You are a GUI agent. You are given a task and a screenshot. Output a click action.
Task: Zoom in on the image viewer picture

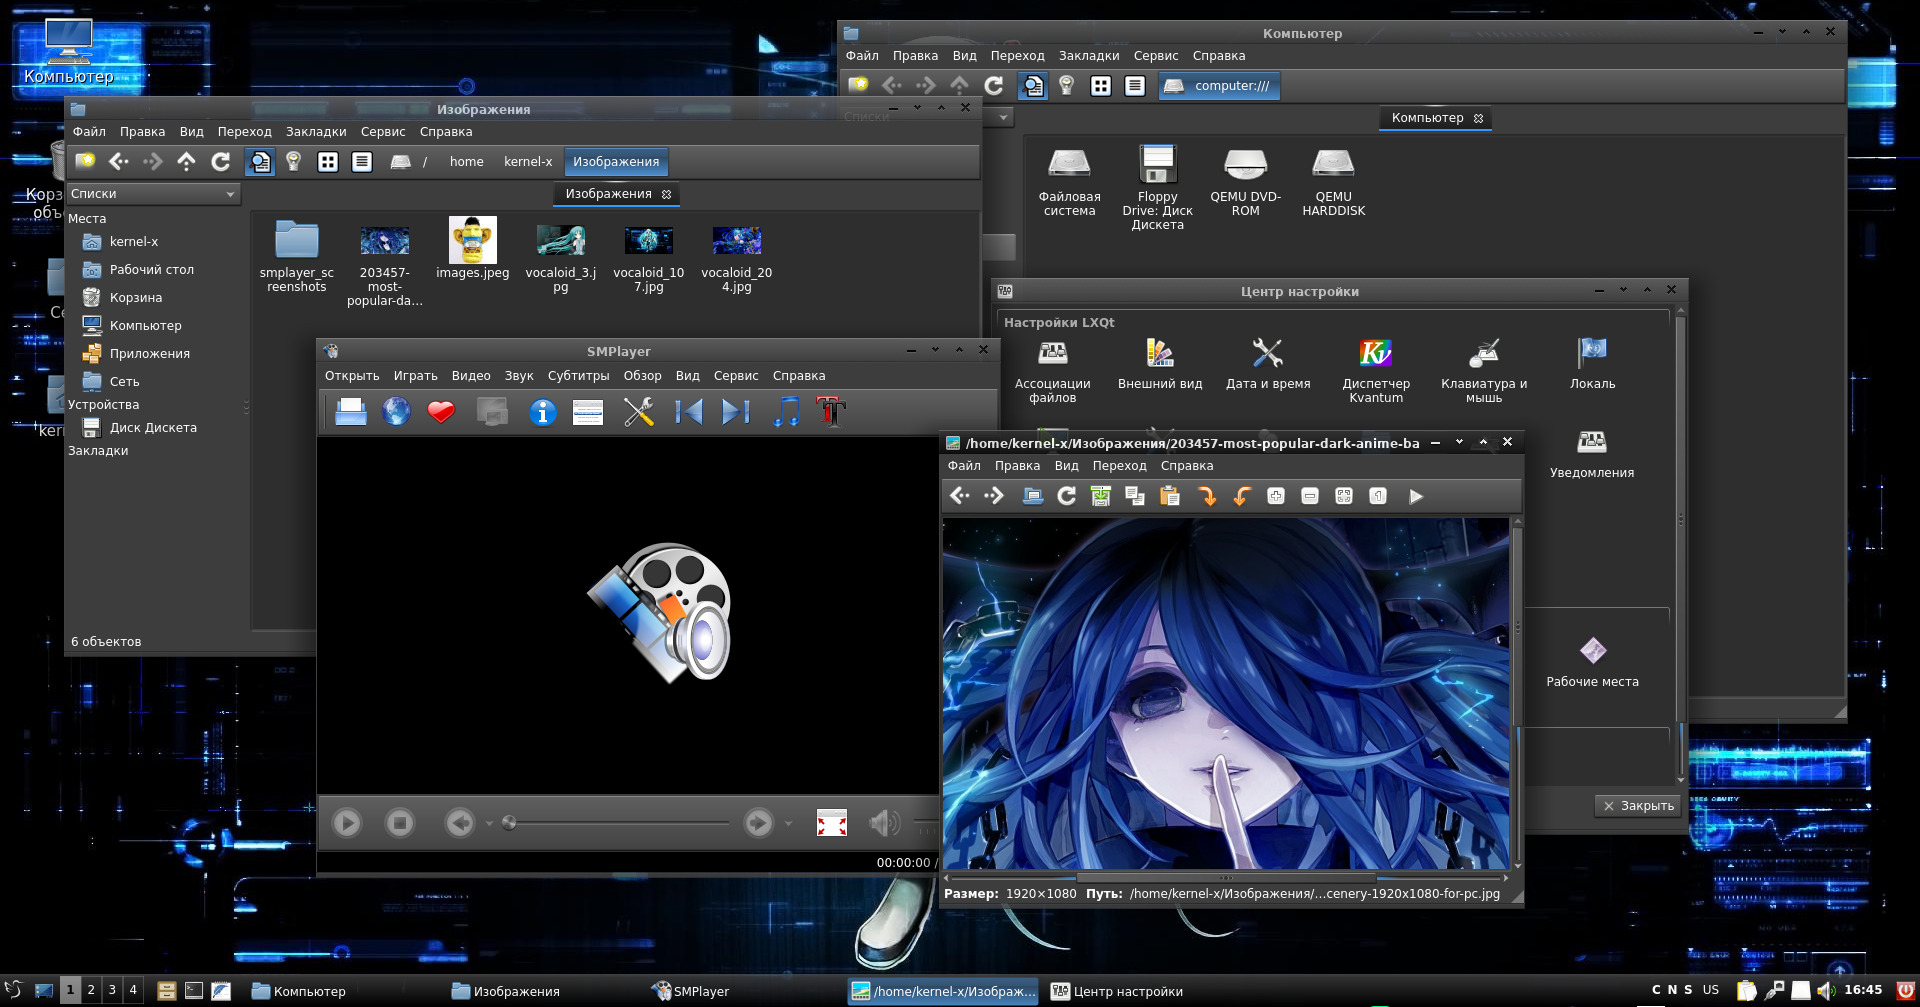click(1276, 496)
